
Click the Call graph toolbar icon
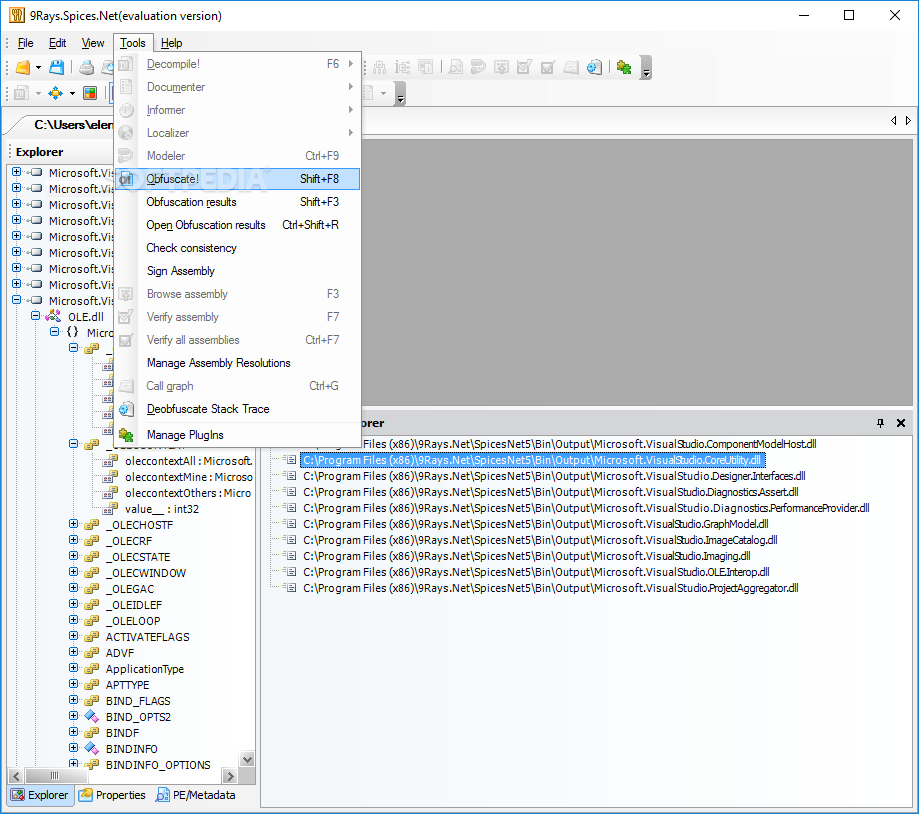point(571,67)
